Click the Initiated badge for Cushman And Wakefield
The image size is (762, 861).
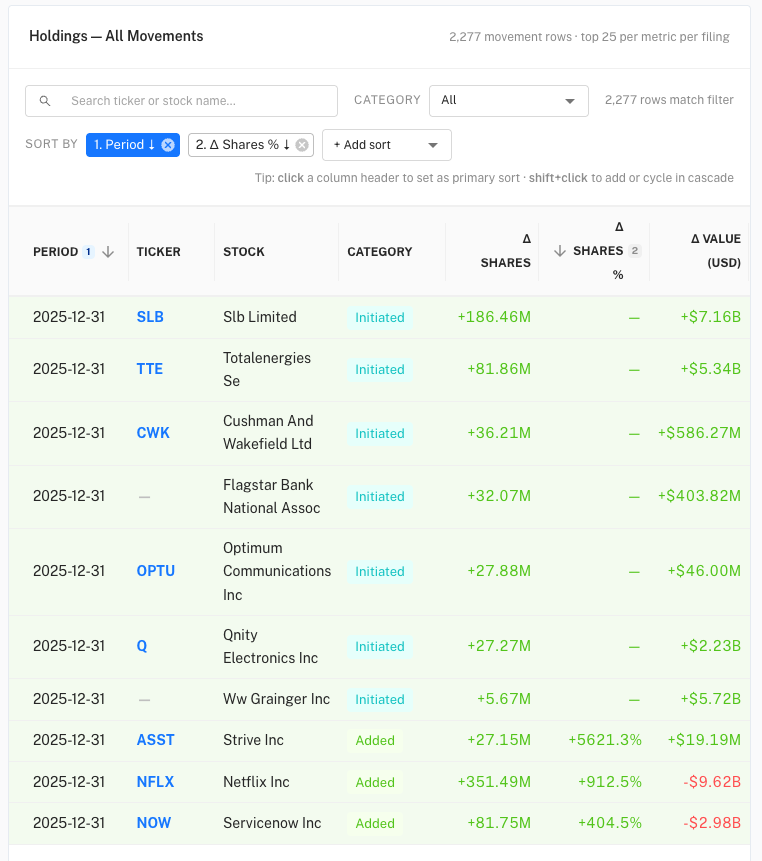[x=380, y=433]
